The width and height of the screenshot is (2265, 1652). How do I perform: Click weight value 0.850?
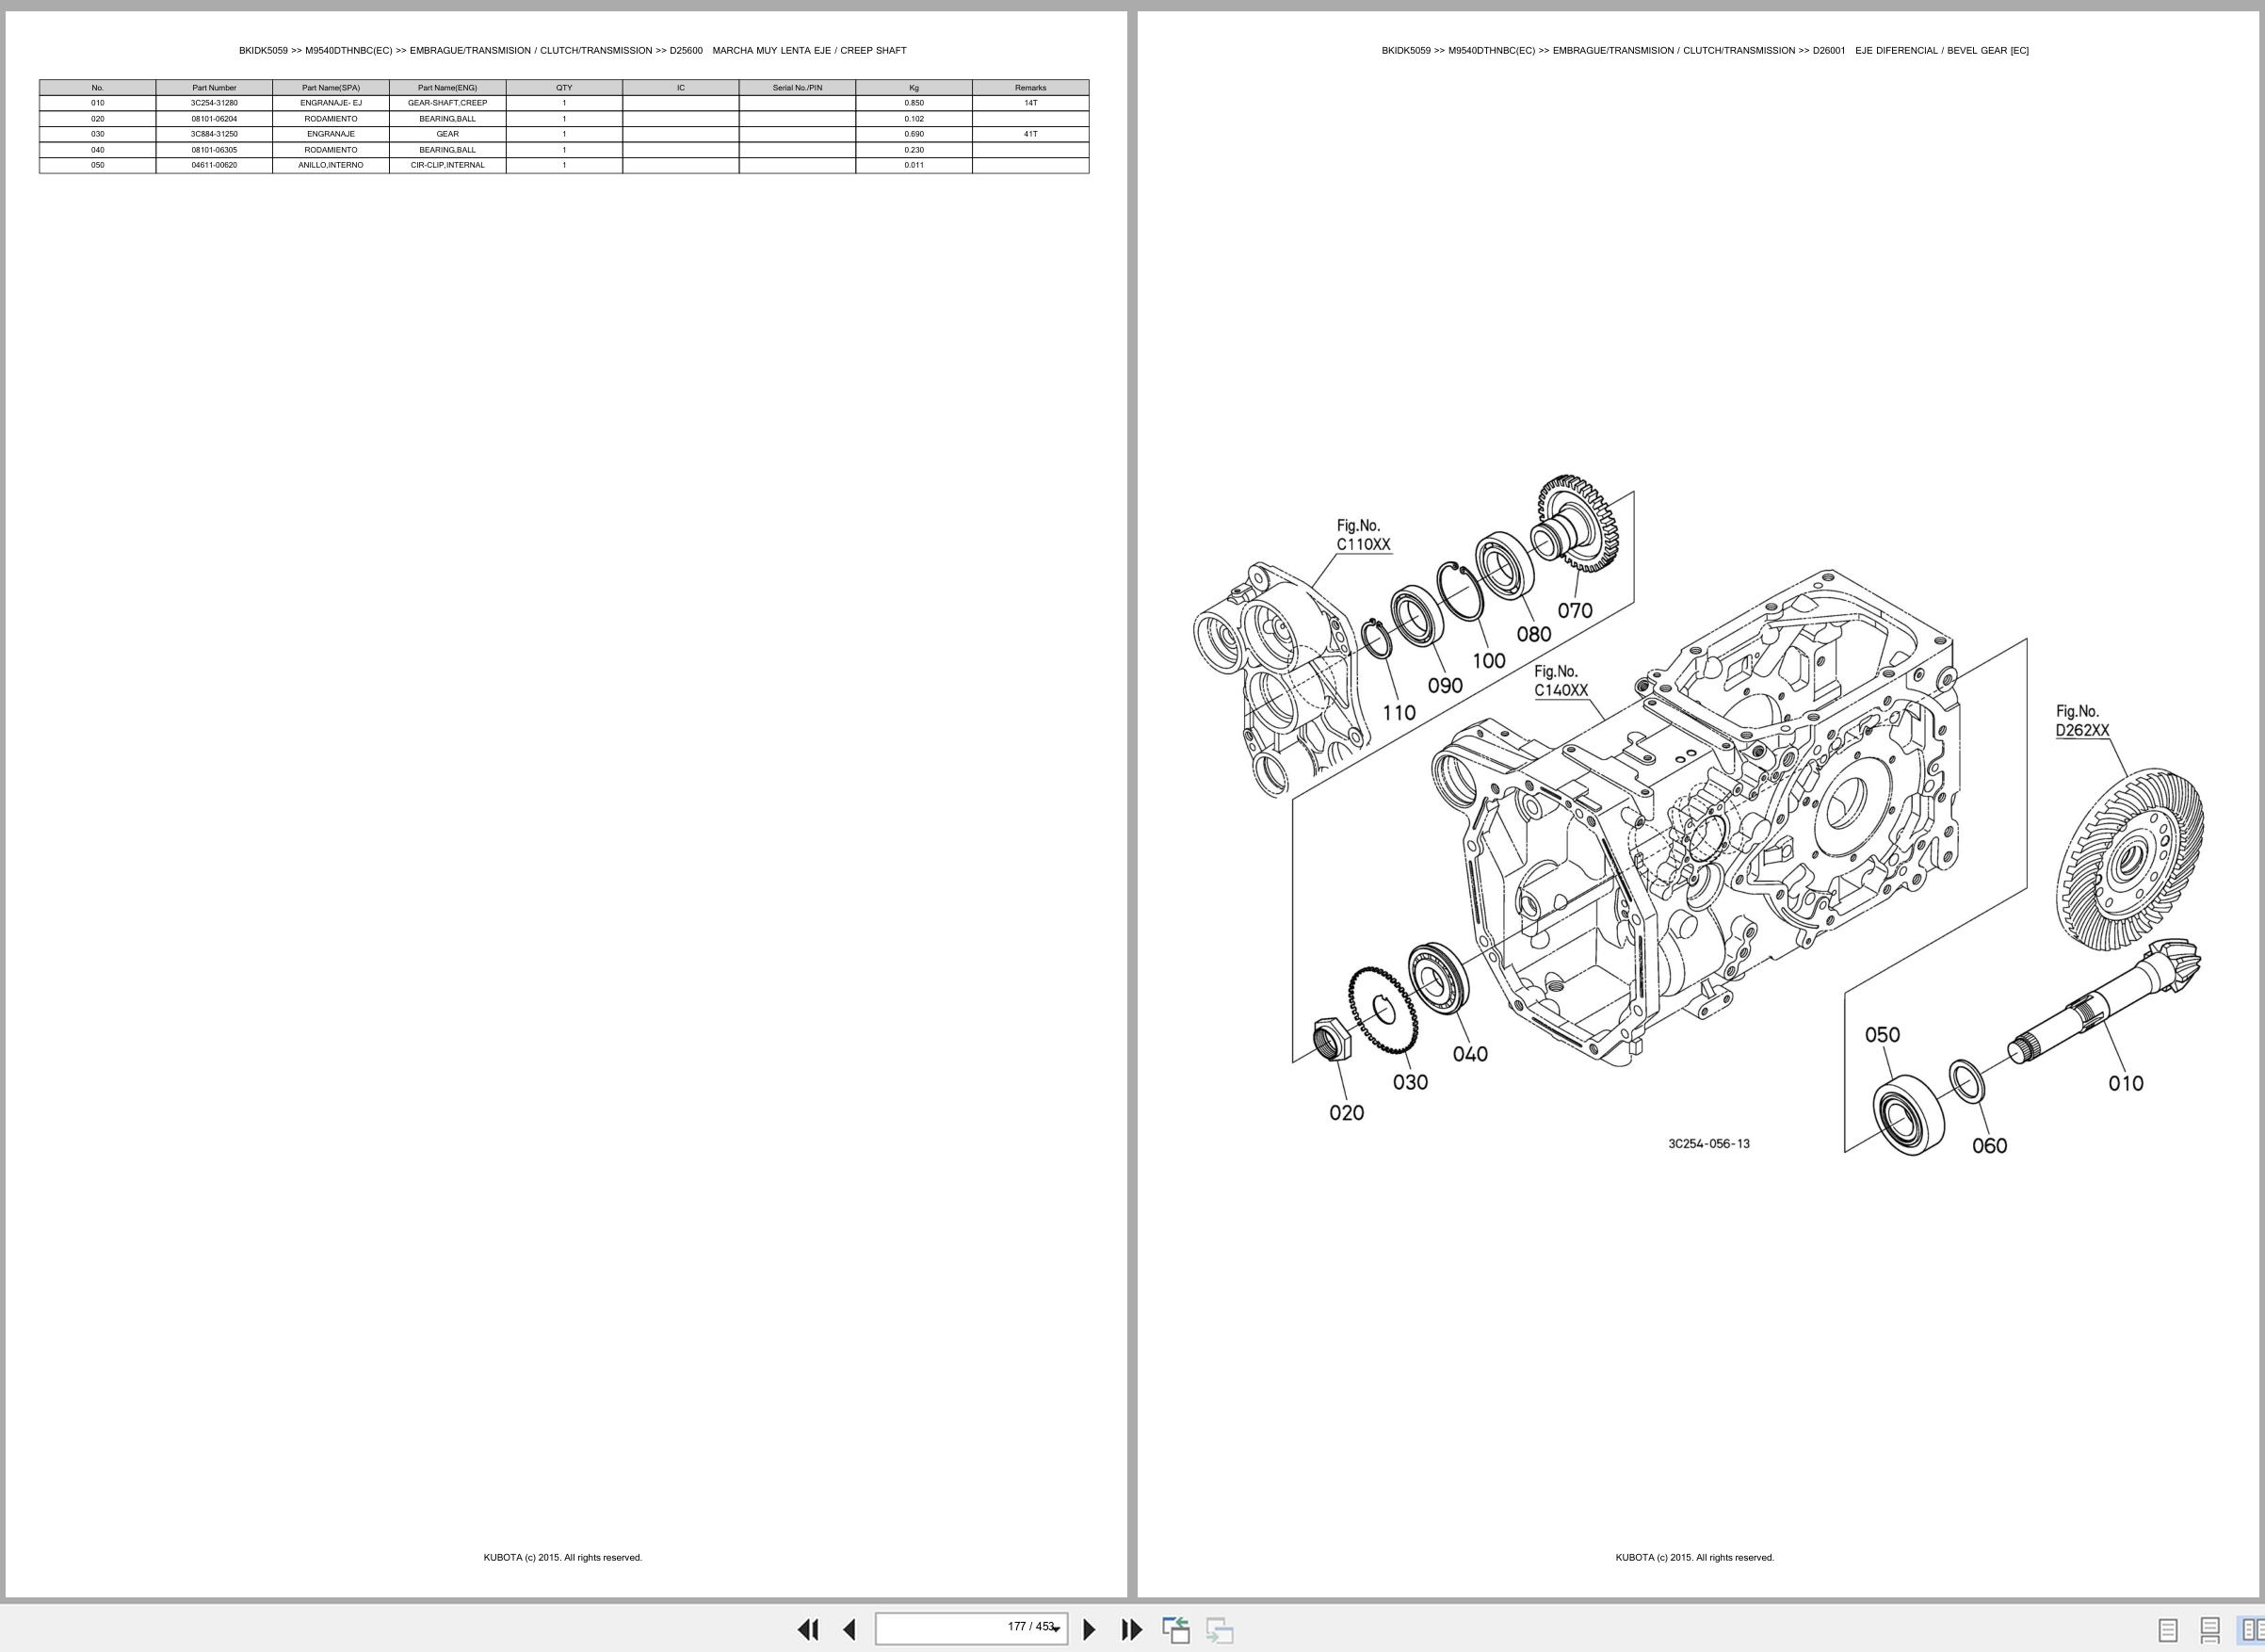(x=914, y=103)
